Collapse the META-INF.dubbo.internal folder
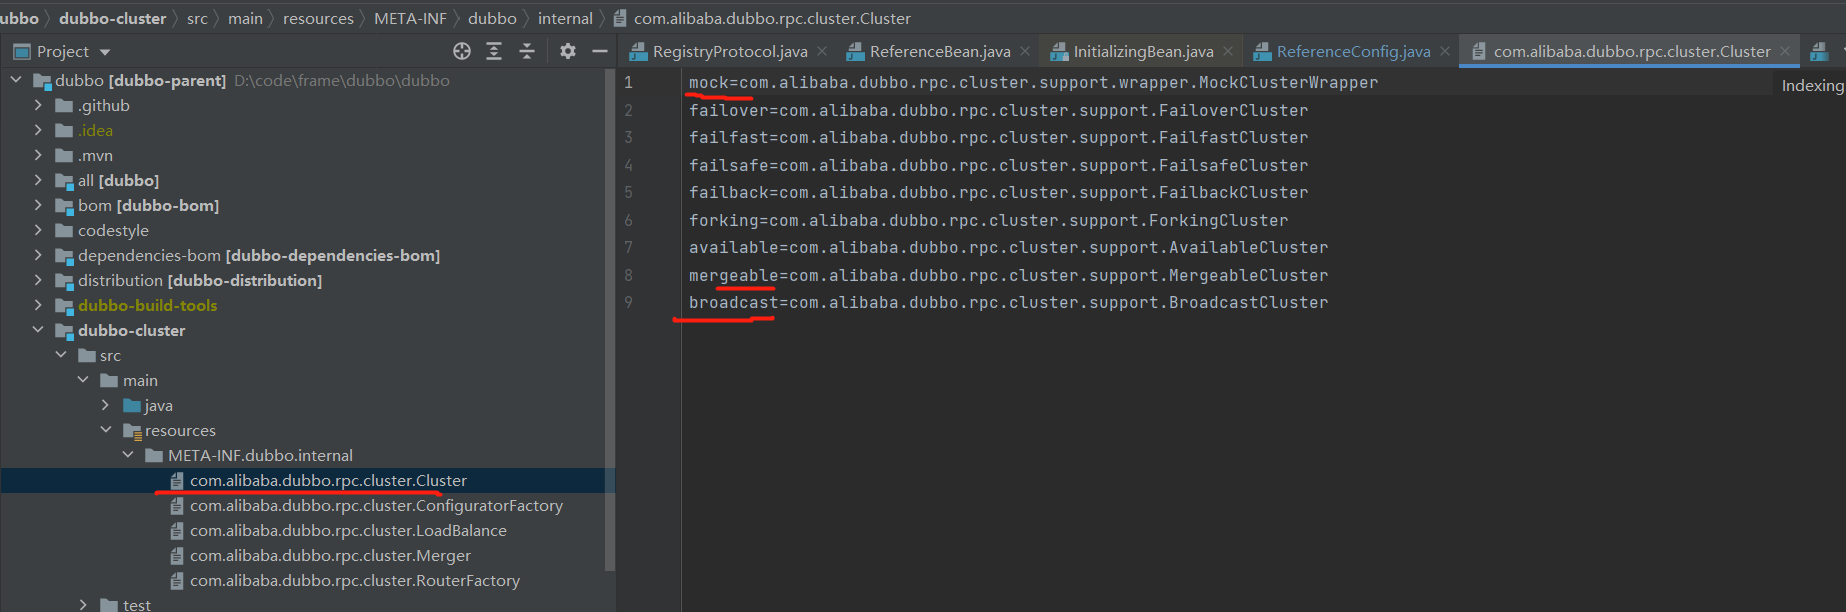The height and width of the screenshot is (612, 1846). point(128,455)
